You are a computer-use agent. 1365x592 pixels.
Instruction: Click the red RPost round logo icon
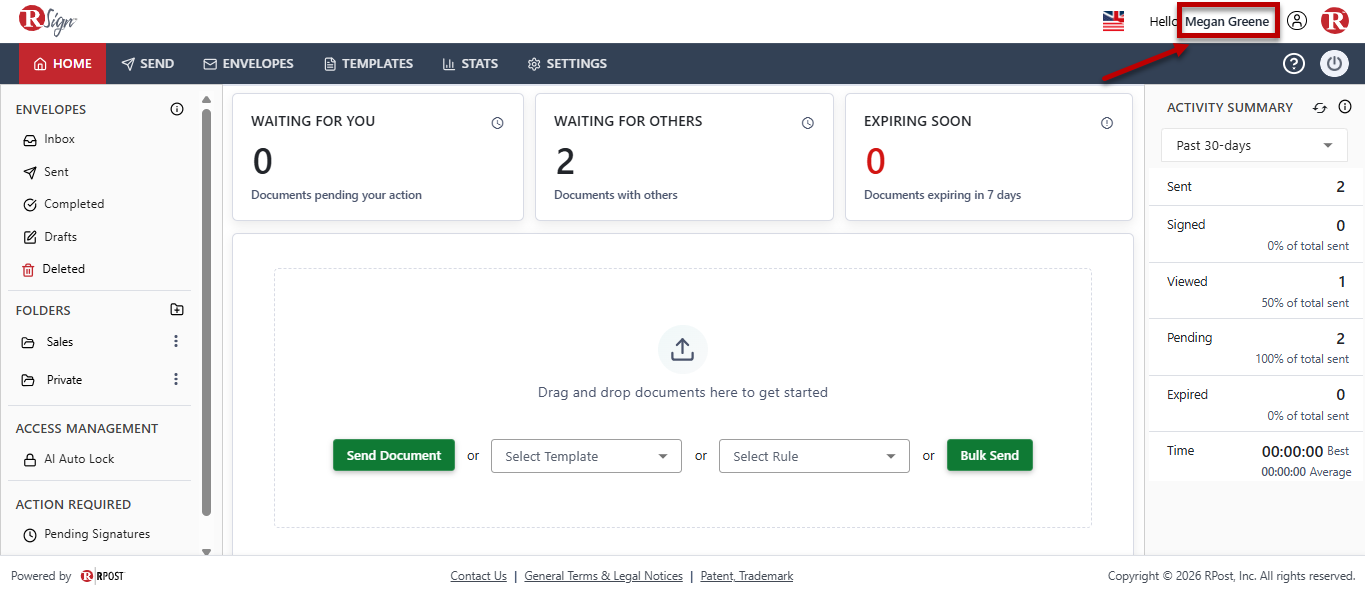click(x=1335, y=20)
